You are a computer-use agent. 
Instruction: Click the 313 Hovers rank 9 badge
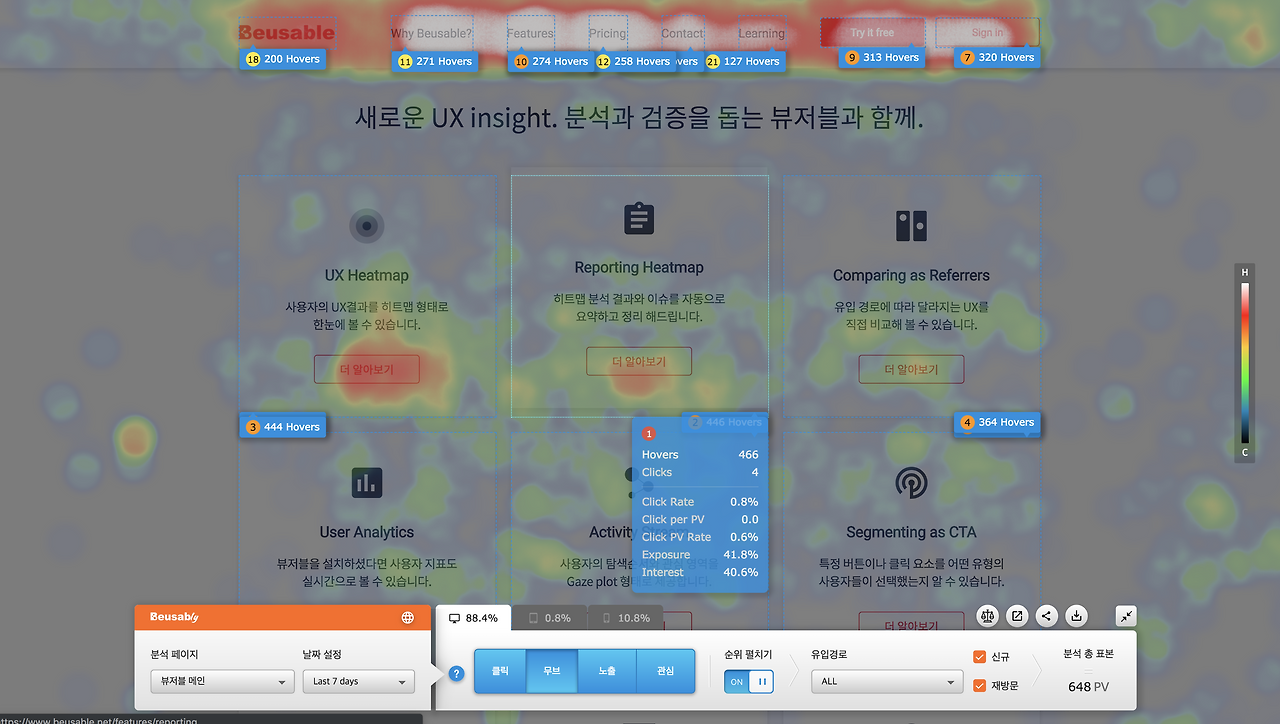coord(882,57)
